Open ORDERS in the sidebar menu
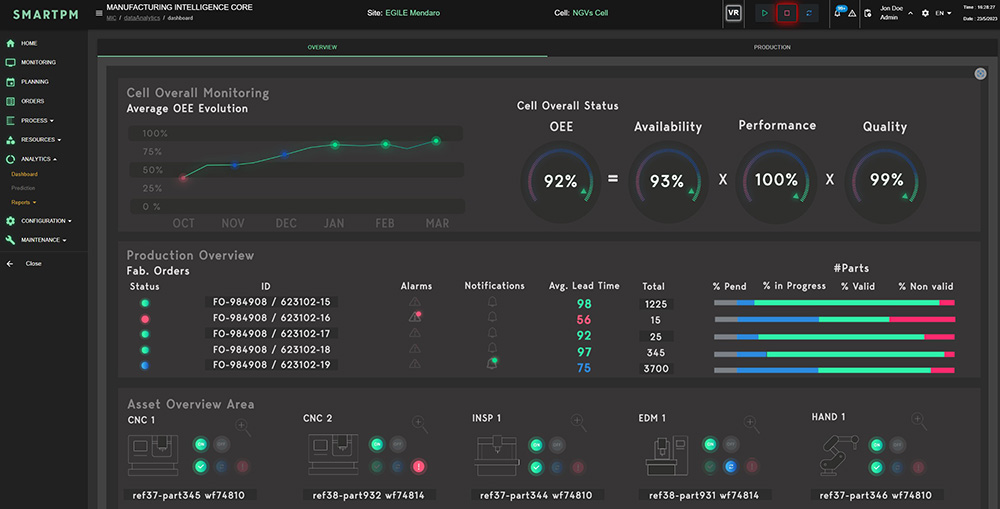Image resolution: width=1000 pixels, height=509 pixels. click(32, 101)
